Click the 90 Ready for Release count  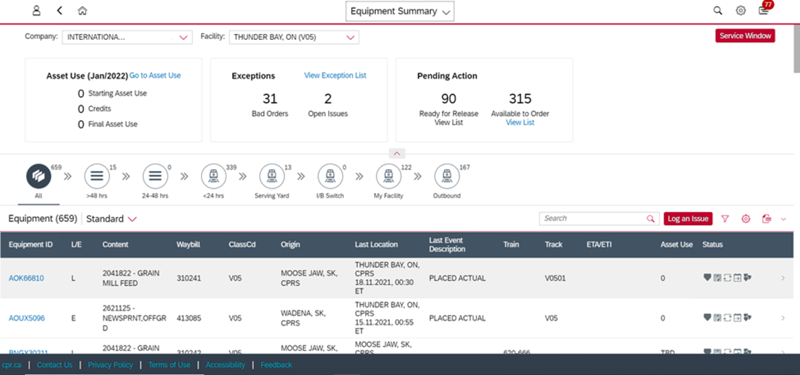pyautogui.click(x=448, y=98)
